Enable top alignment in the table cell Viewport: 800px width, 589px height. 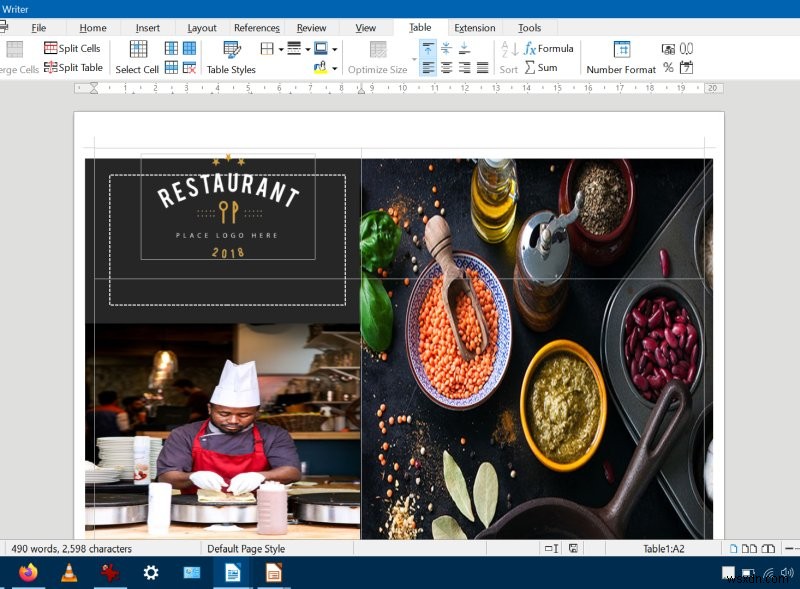pyautogui.click(x=428, y=48)
